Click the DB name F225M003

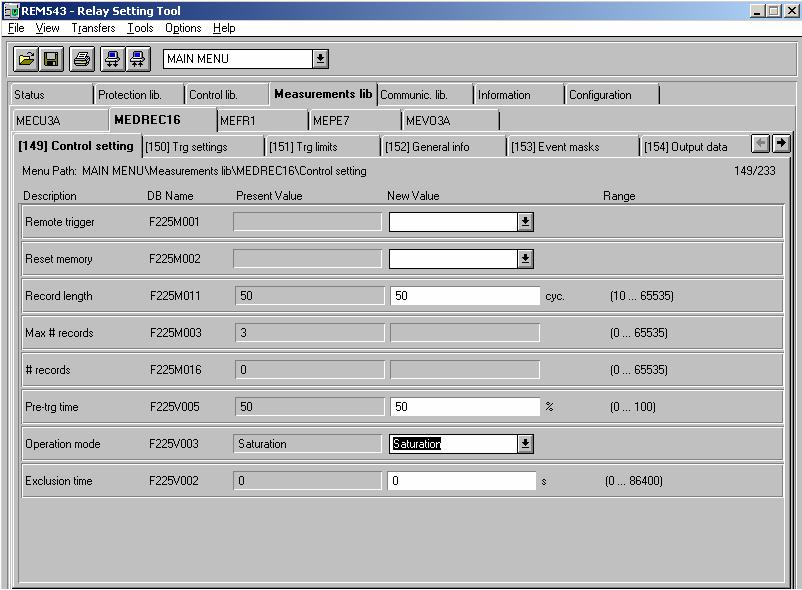click(175, 333)
